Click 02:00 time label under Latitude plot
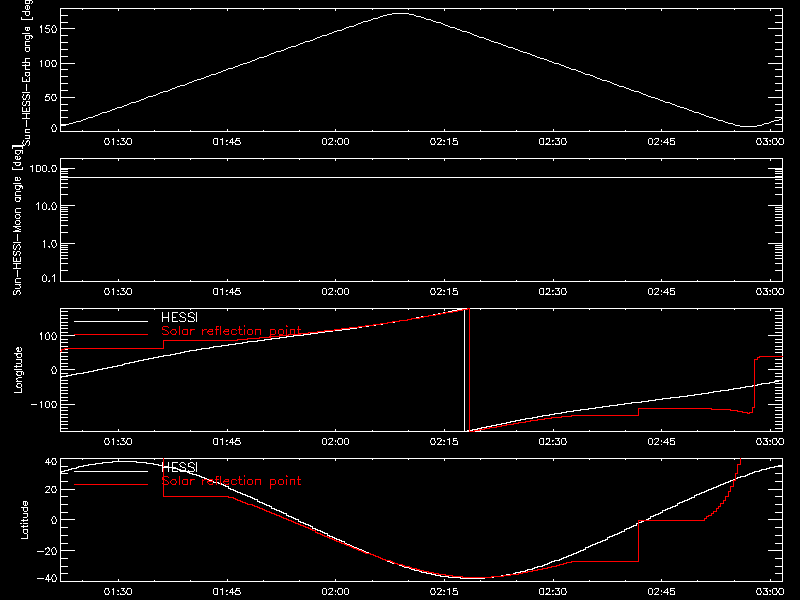 point(335,591)
